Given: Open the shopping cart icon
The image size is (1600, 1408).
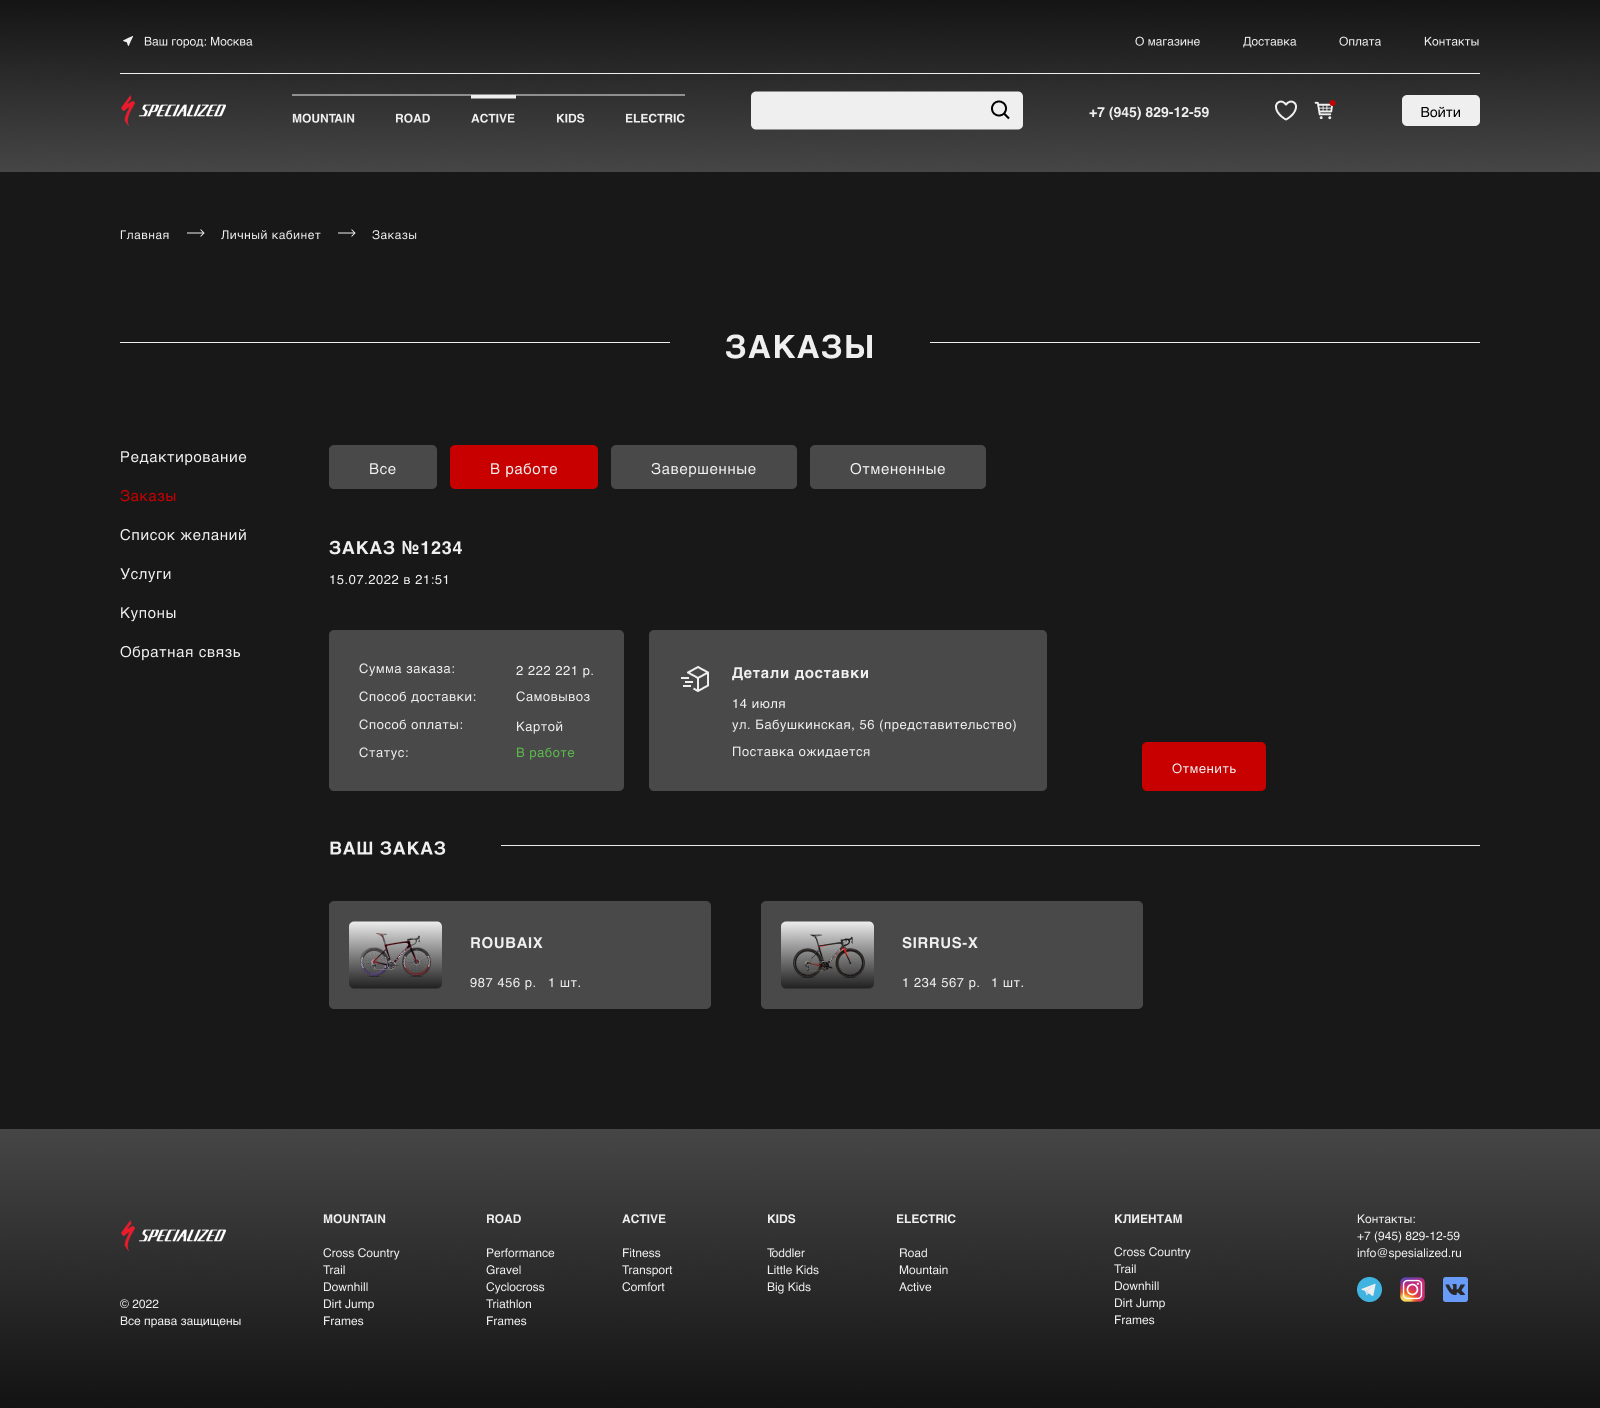Looking at the screenshot, I should 1325,110.
